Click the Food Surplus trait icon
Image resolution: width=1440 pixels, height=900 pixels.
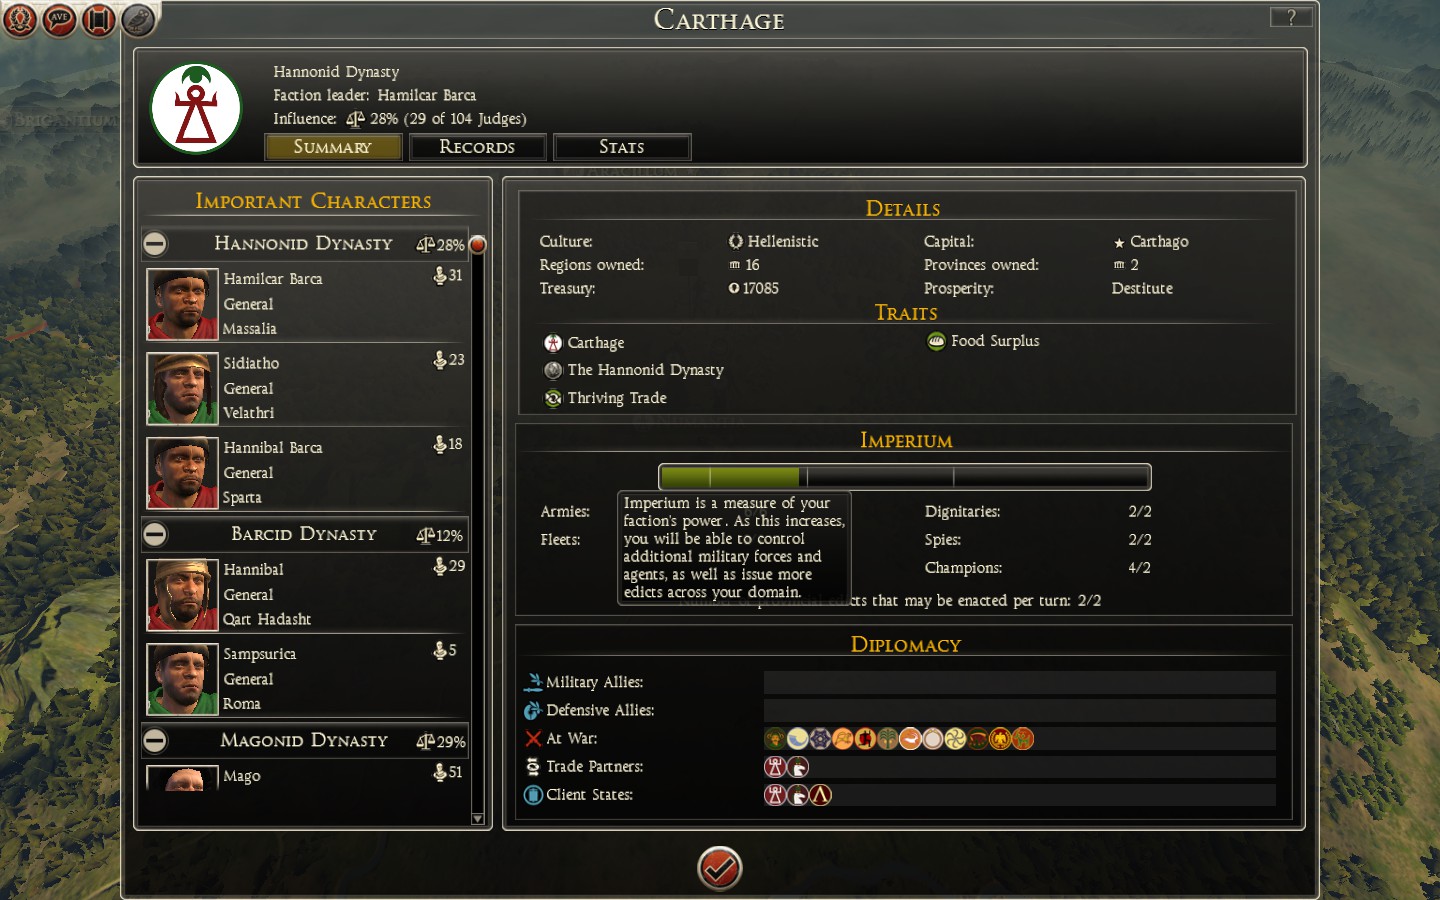coord(936,342)
